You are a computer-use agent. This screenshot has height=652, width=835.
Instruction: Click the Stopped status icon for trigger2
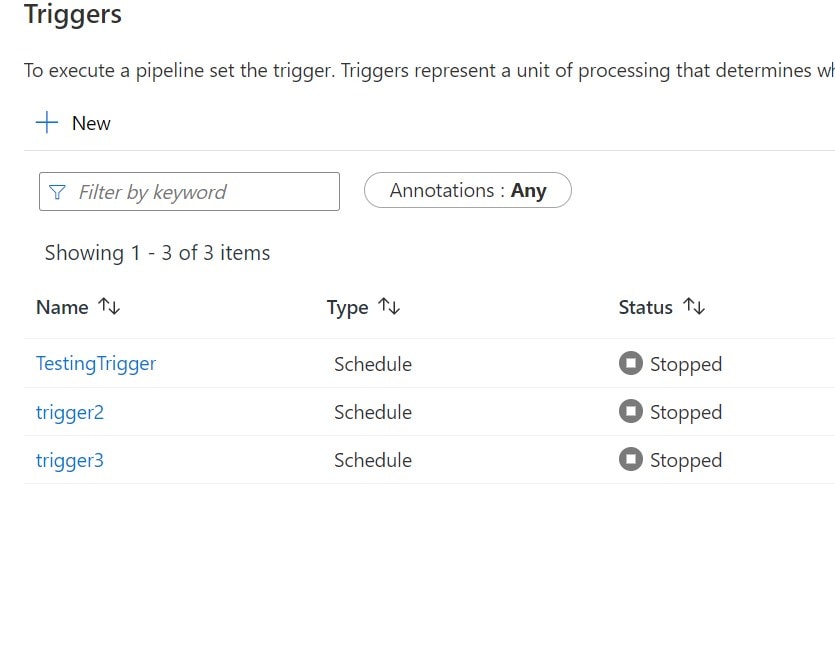pyautogui.click(x=630, y=412)
